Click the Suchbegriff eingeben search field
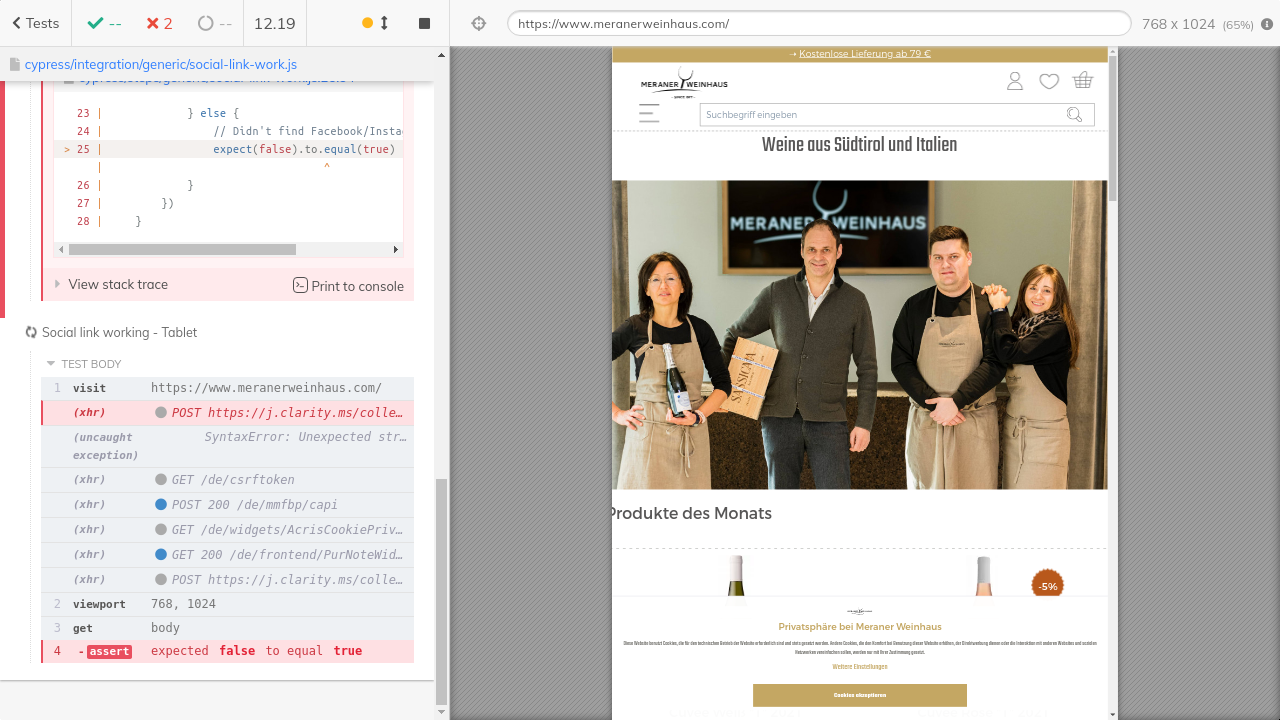 [x=880, y=115]
